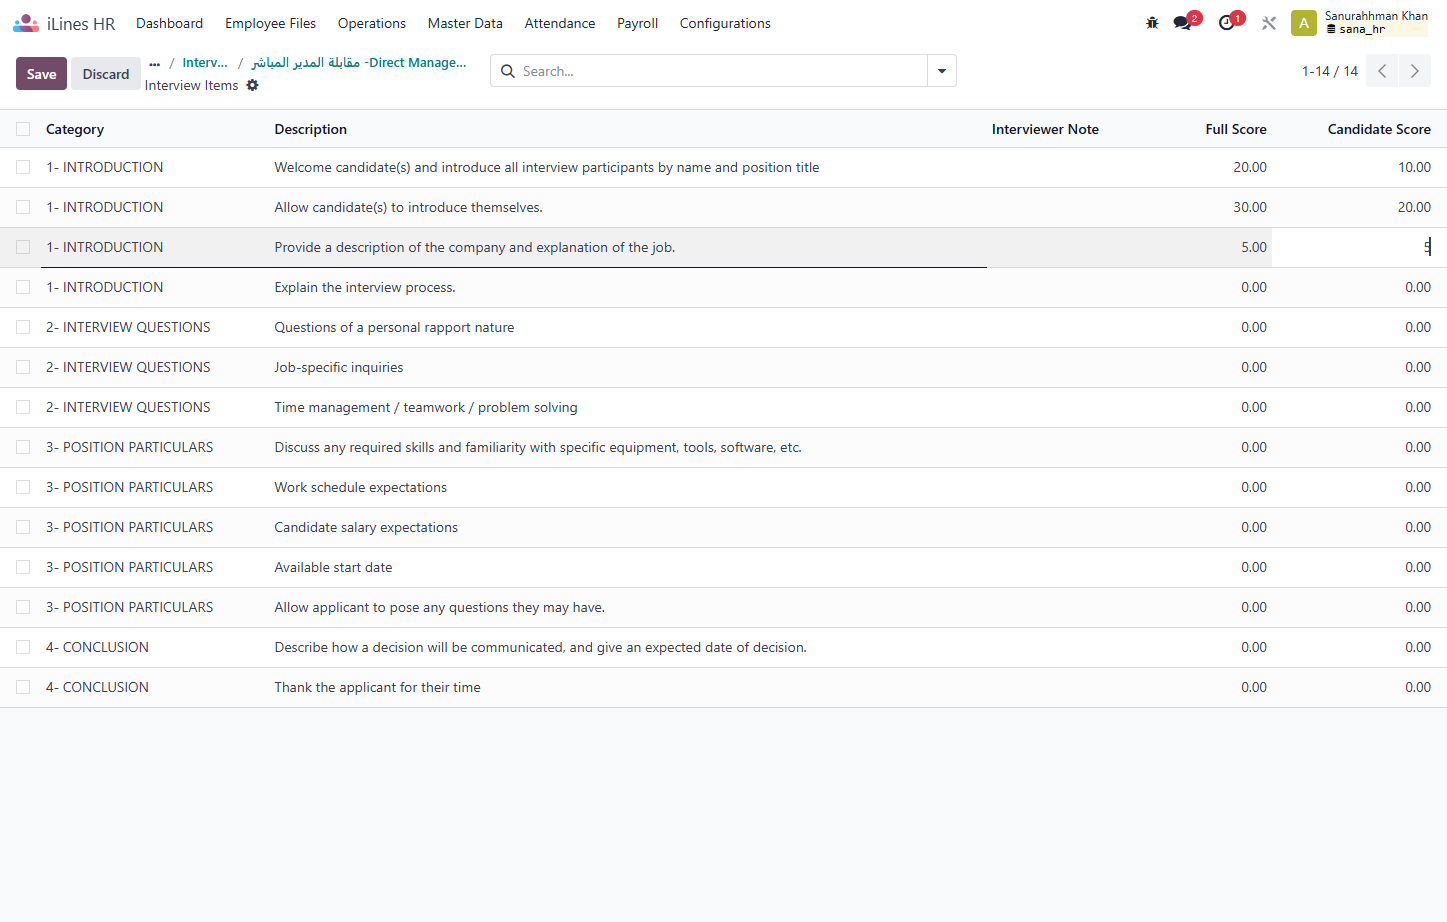Check the 'Thank the applicant' row checkbox
Viewport: 1447px width, 922px height.
pyautogui.click(x=23, y=687)
